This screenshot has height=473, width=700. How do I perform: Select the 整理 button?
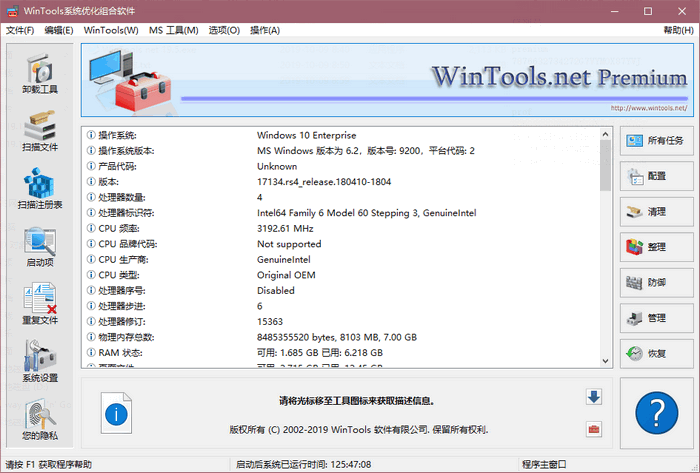pyautogui.click(x=656, y=247)
